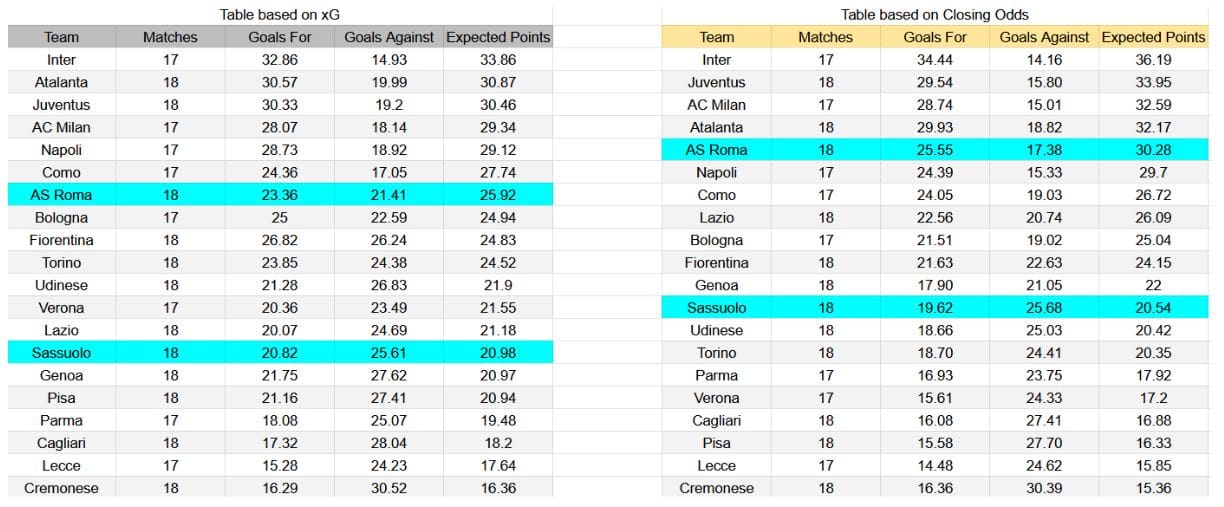This screenshot has width=1224, height=507.
Task: Click the Cremonese cell in xG table
Action: [61, 488]
